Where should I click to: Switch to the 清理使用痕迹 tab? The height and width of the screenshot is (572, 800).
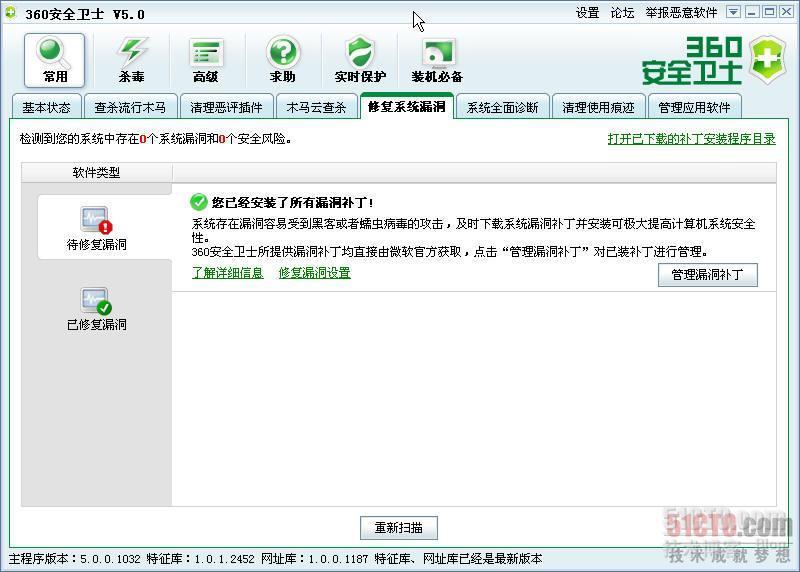(x=598, y=107)
